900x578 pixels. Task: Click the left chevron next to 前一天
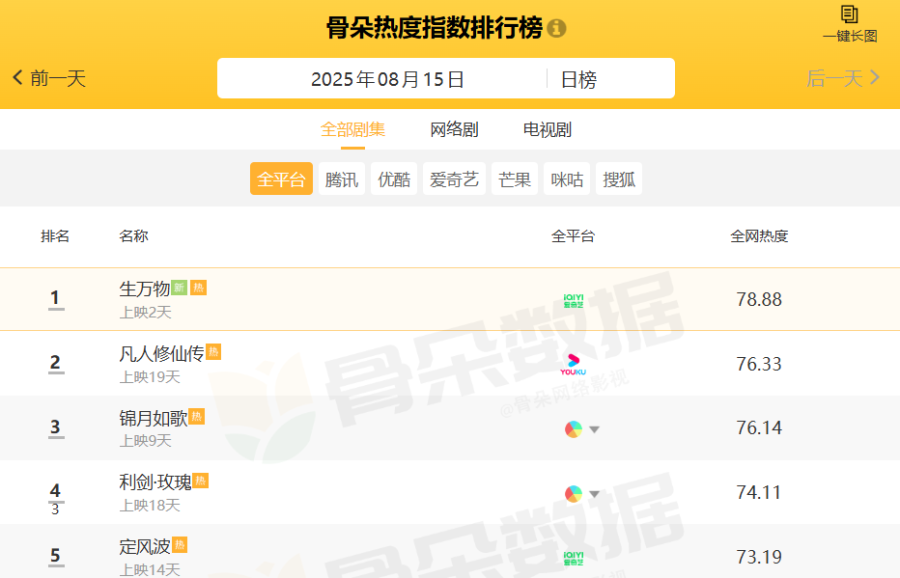click(x=18, y=77)
